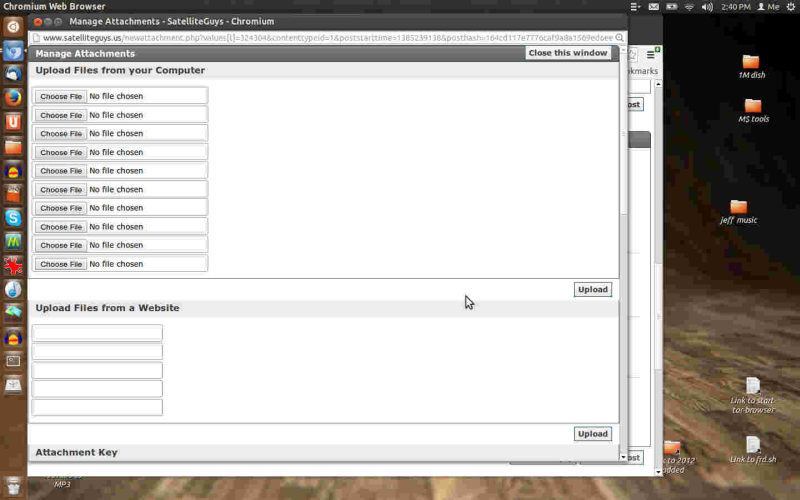Click the Upload Files from your Computer heading

(x=120, y=70)
